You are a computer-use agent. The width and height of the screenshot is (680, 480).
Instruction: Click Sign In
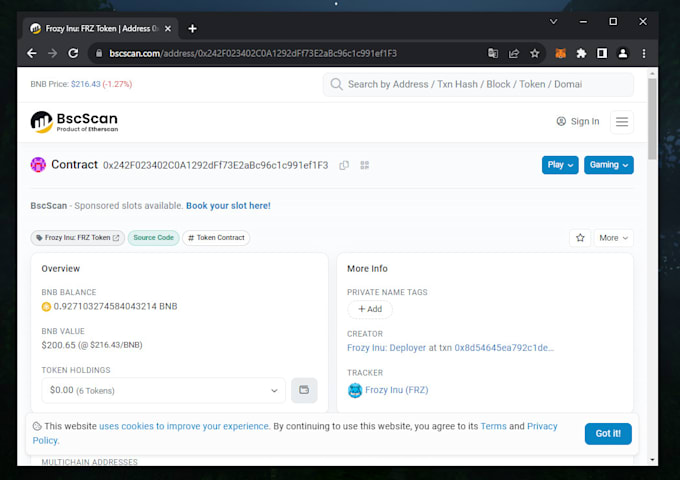pyautogui.click(x=578, y=121)
